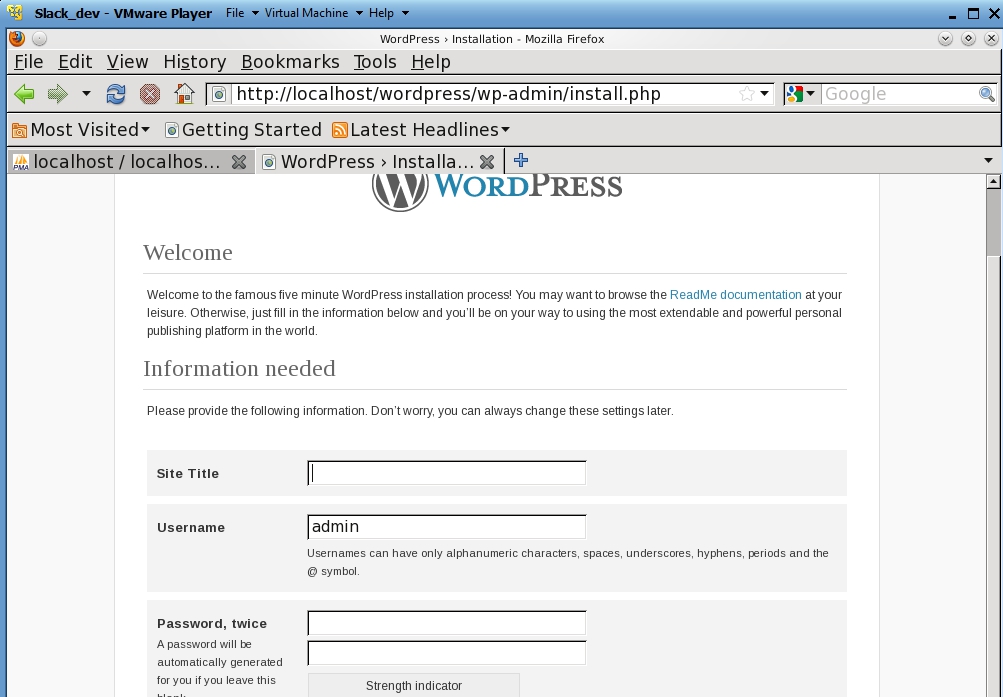Image resolution: width=1003 pixels, height=697 pixels.
Task: Open the Firefox Help menu
Action: 430,62
